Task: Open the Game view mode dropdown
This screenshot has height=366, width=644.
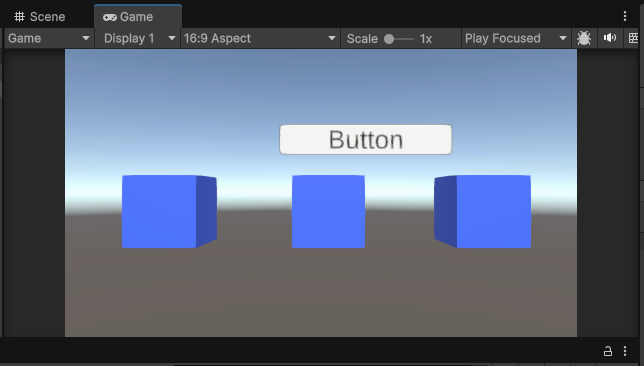Action: click(x=48, y=39)
